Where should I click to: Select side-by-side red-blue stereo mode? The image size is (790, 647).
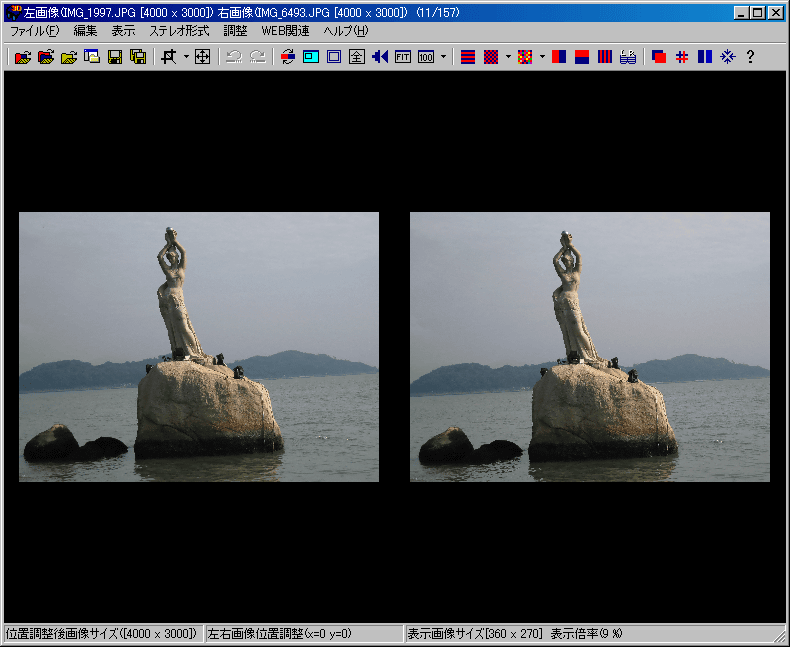point(559,56)
